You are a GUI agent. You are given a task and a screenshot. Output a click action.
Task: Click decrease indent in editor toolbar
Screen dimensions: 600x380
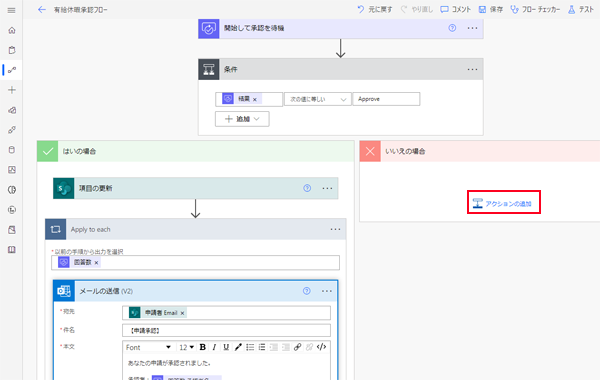click(274, 347)
